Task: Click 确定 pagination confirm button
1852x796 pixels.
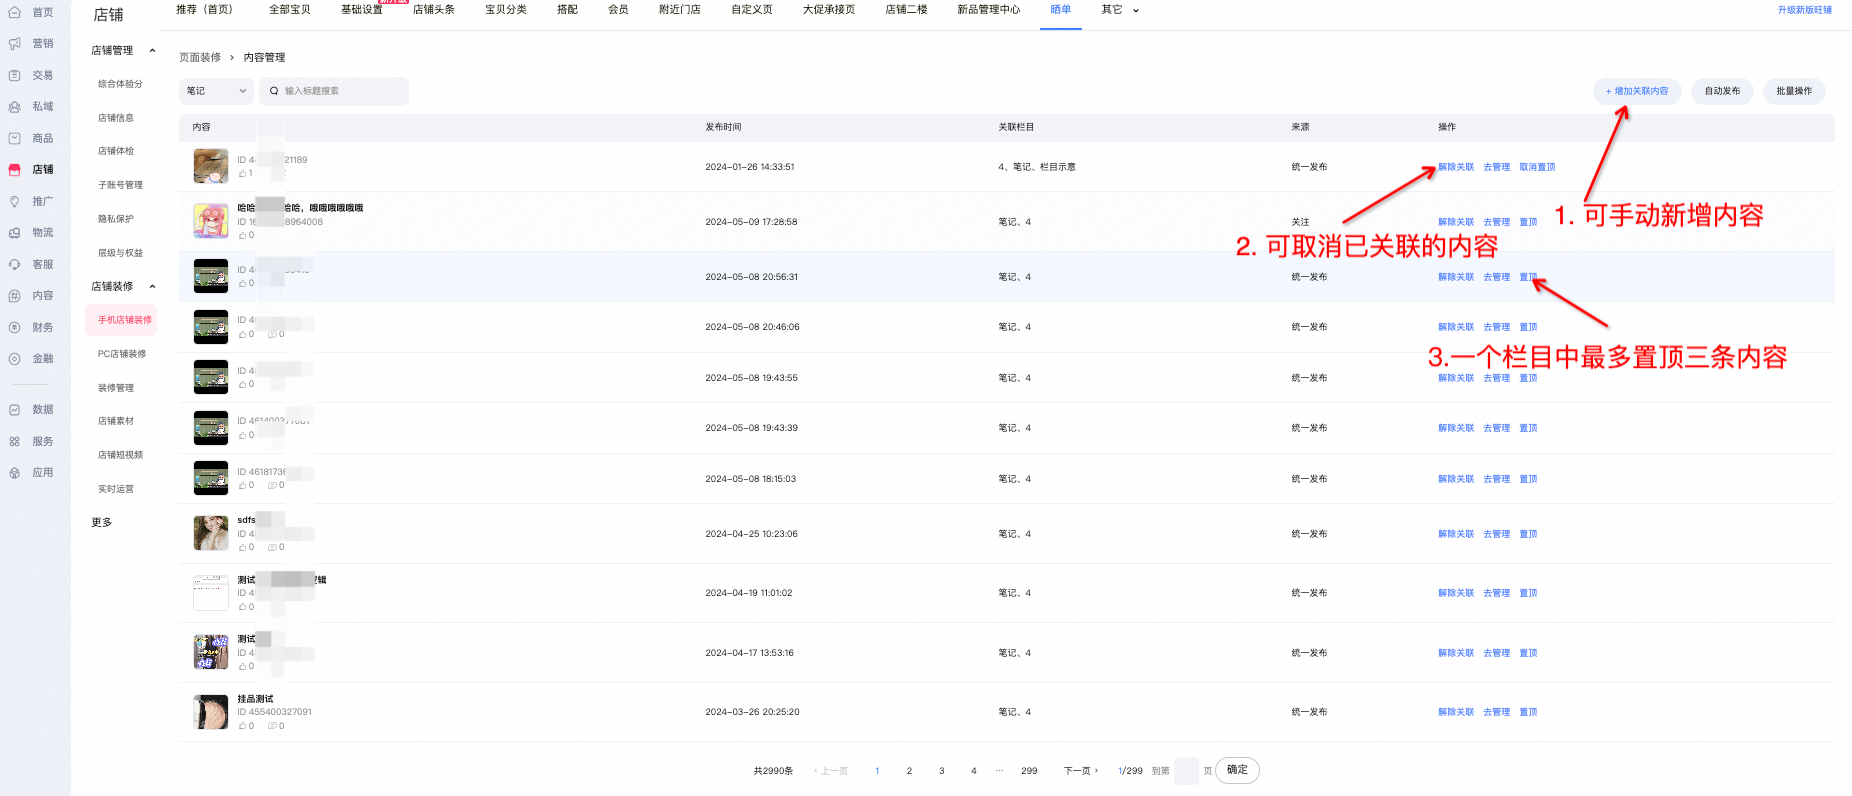Action: point(1237,770)
